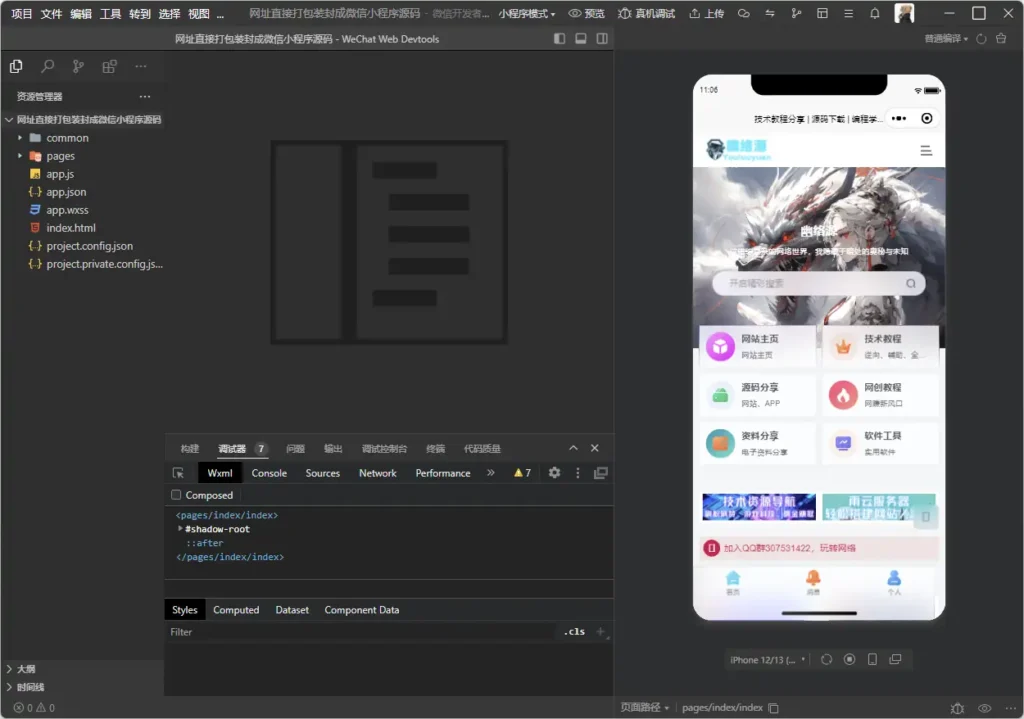Open the 小程序模式 mode dropdown

(x=526, y=14)
